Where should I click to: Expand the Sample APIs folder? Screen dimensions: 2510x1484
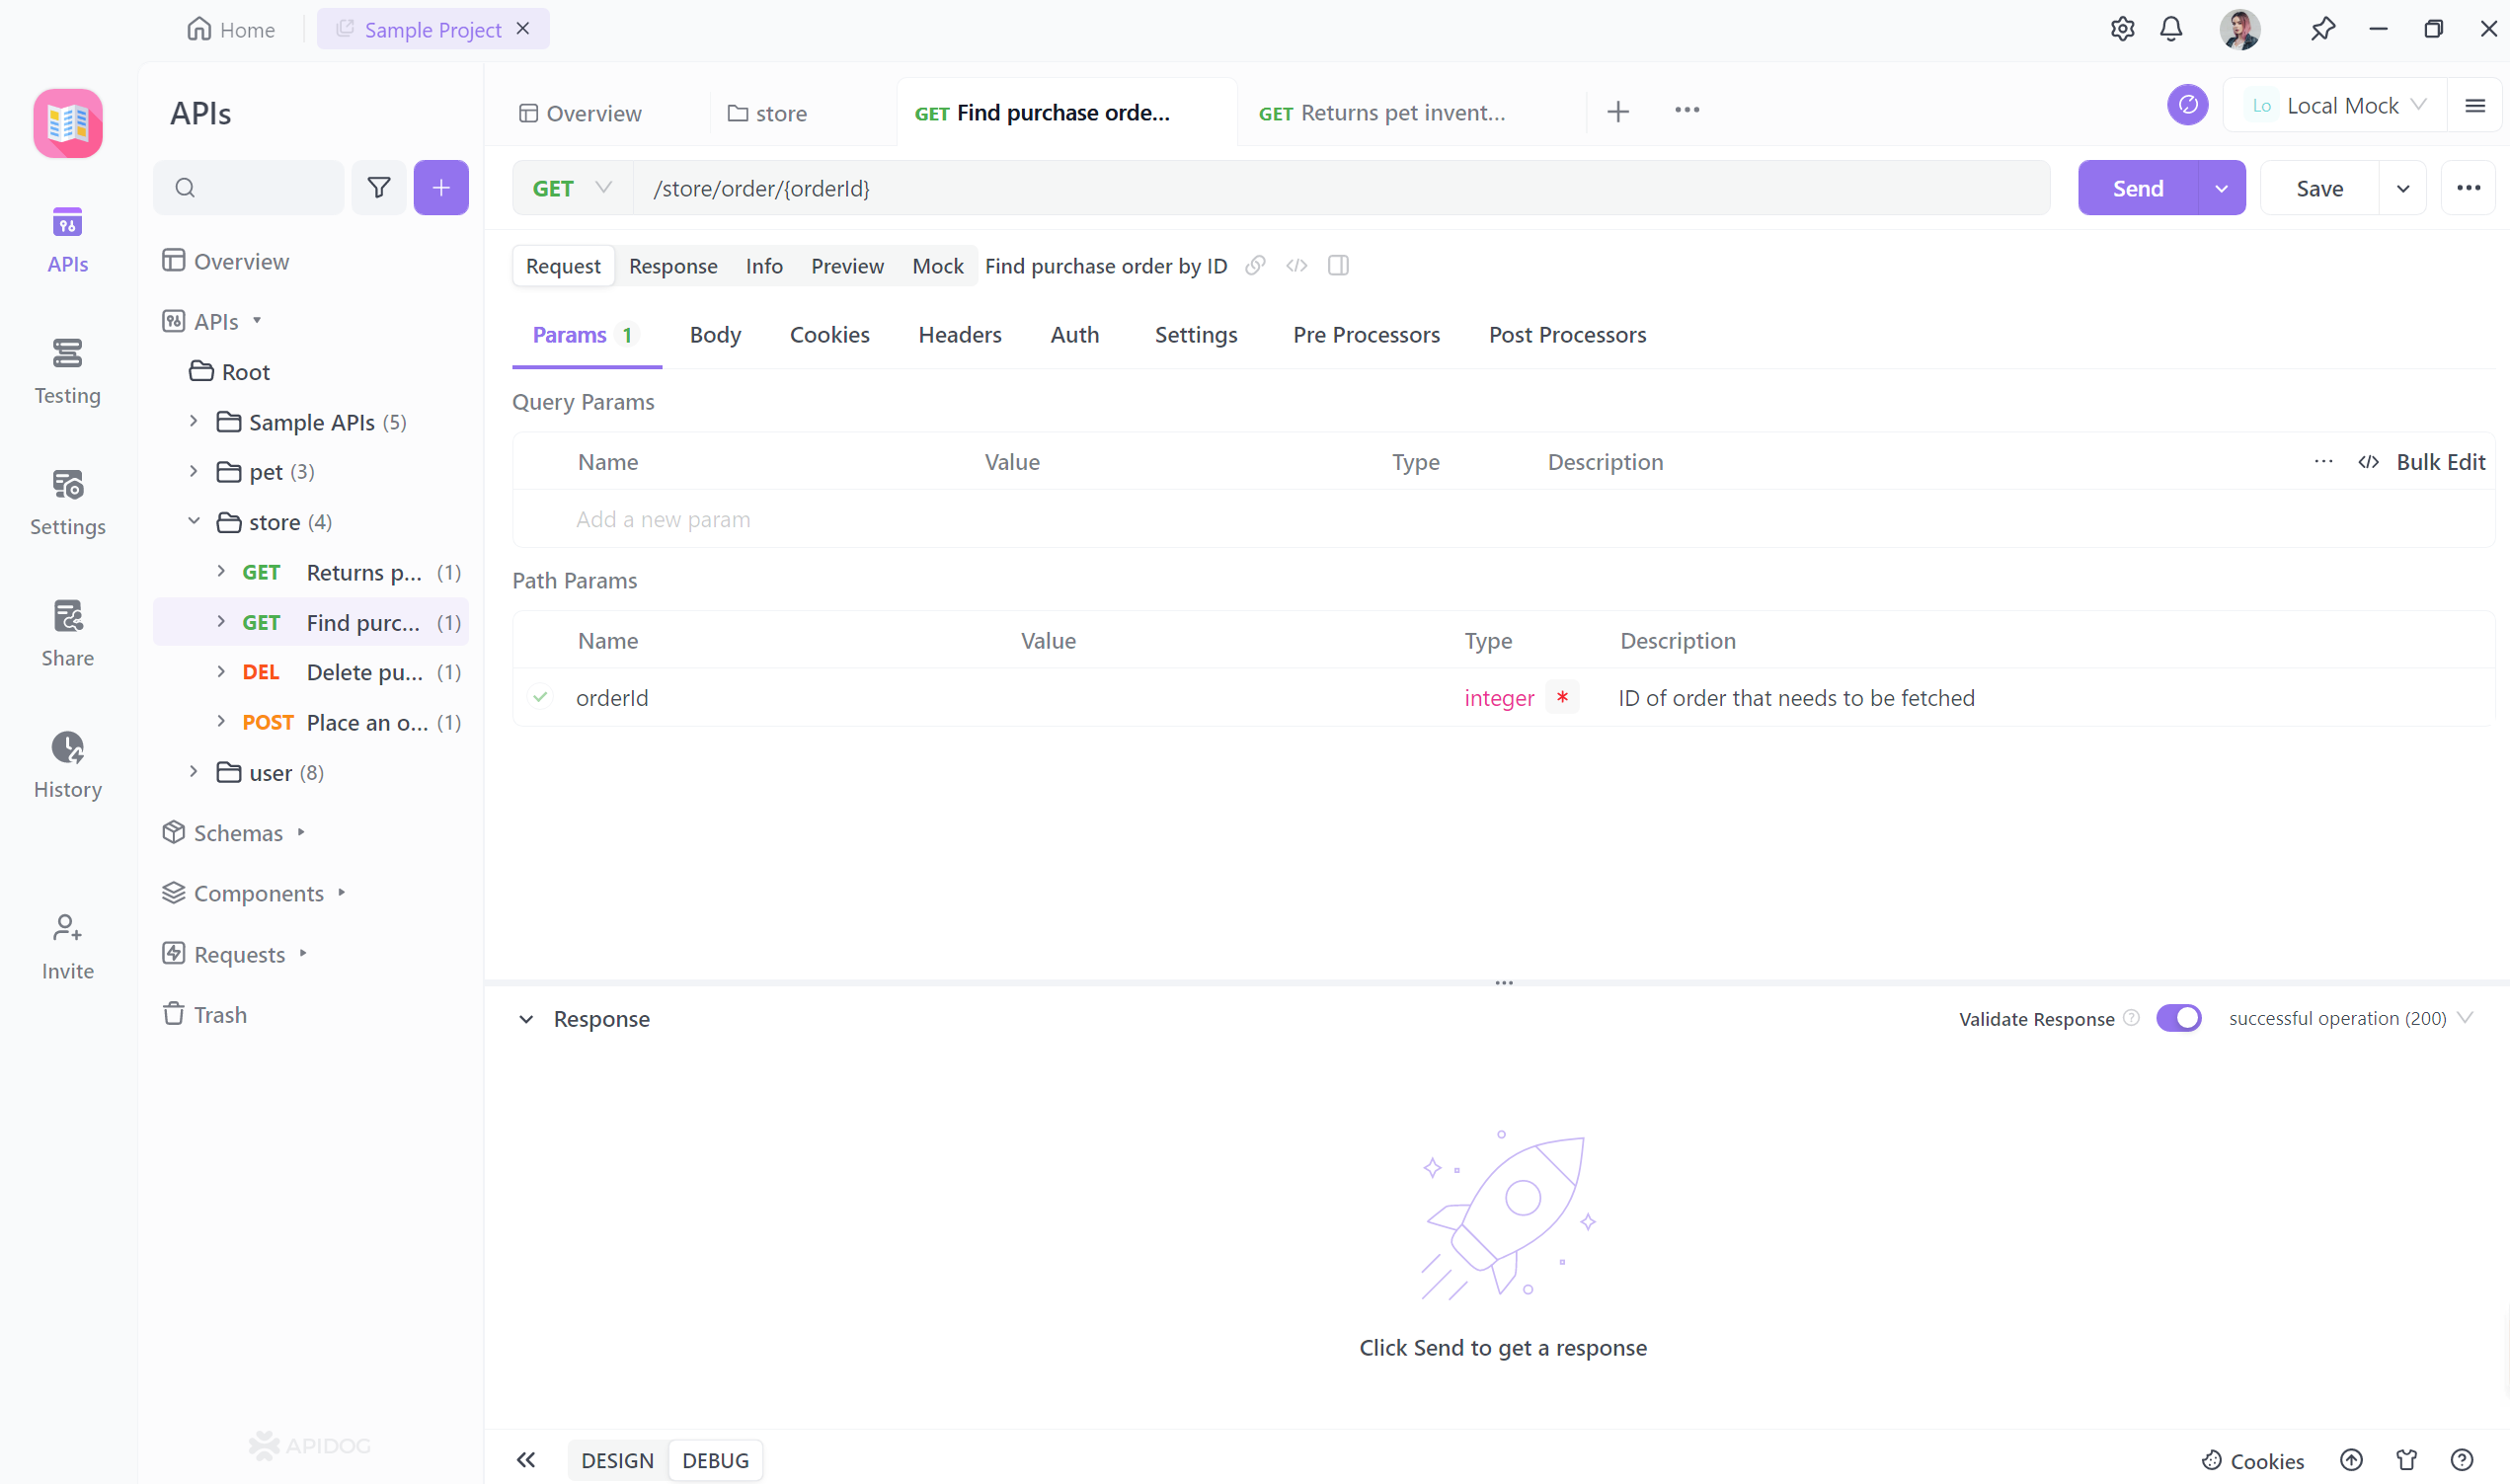pyautogui.click(x=193, y=421)
